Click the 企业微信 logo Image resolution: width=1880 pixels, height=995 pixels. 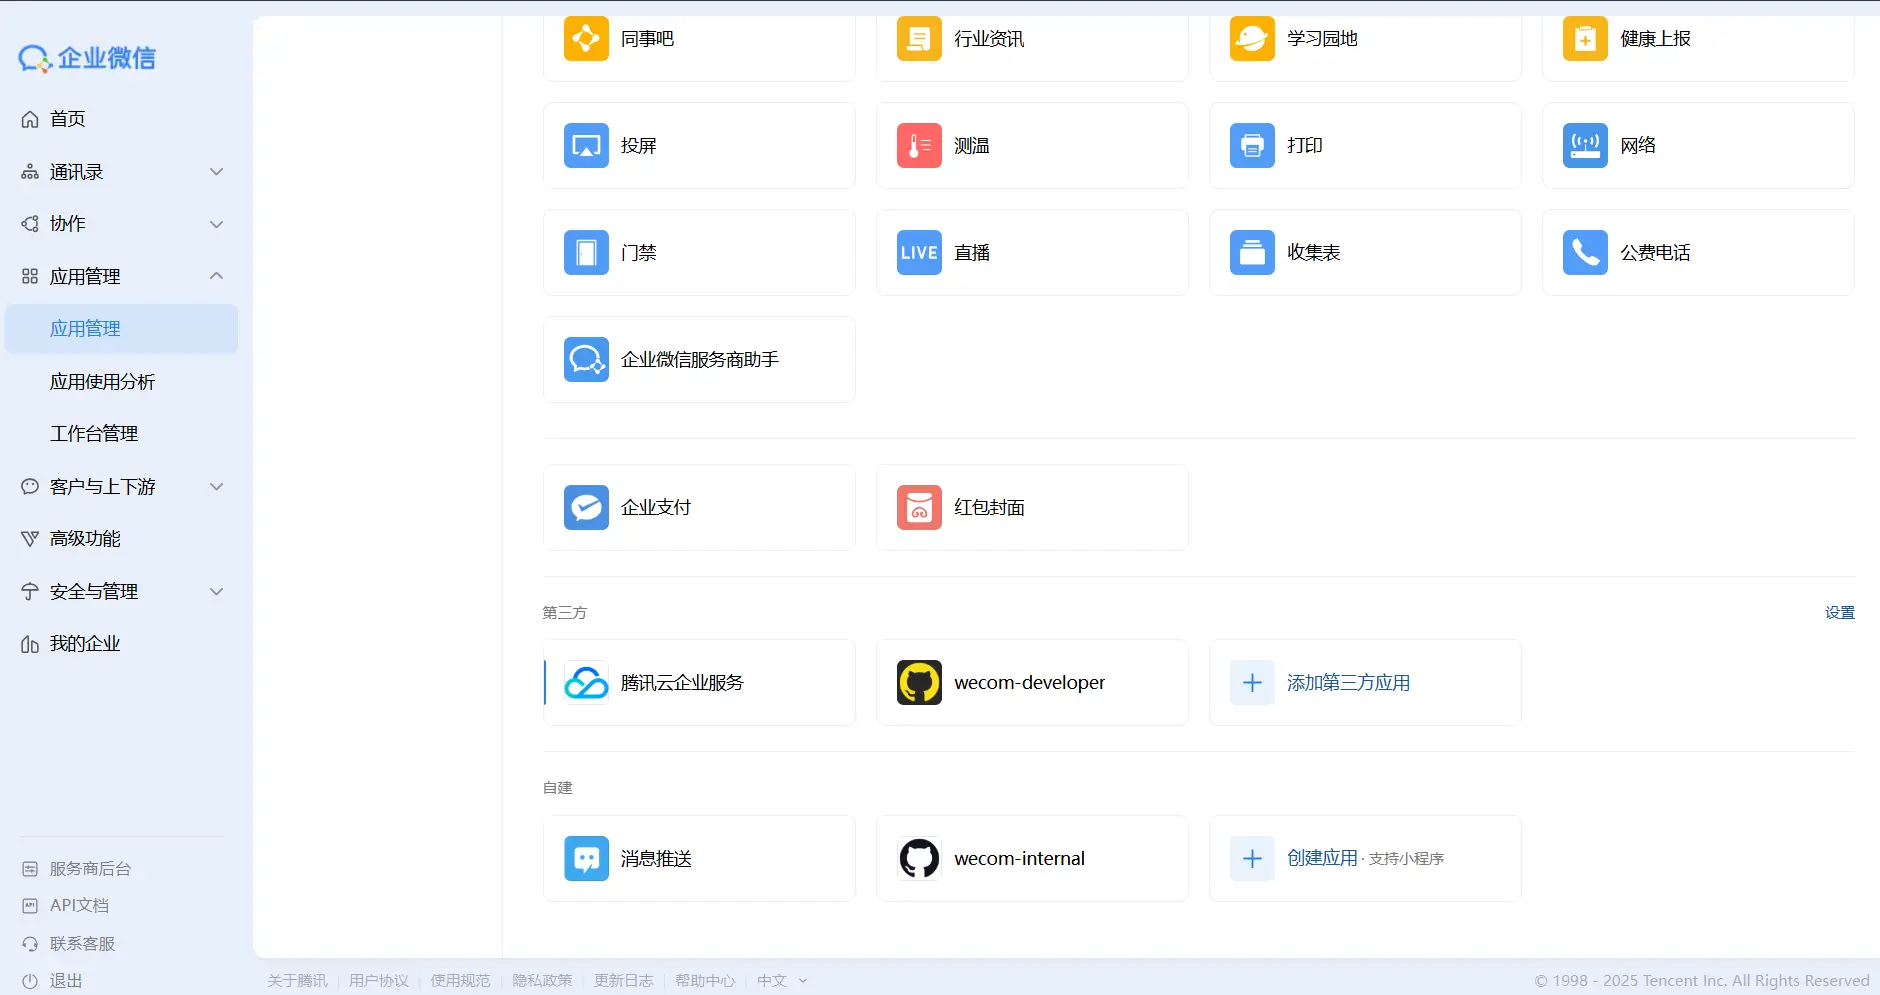coord(87,58)
